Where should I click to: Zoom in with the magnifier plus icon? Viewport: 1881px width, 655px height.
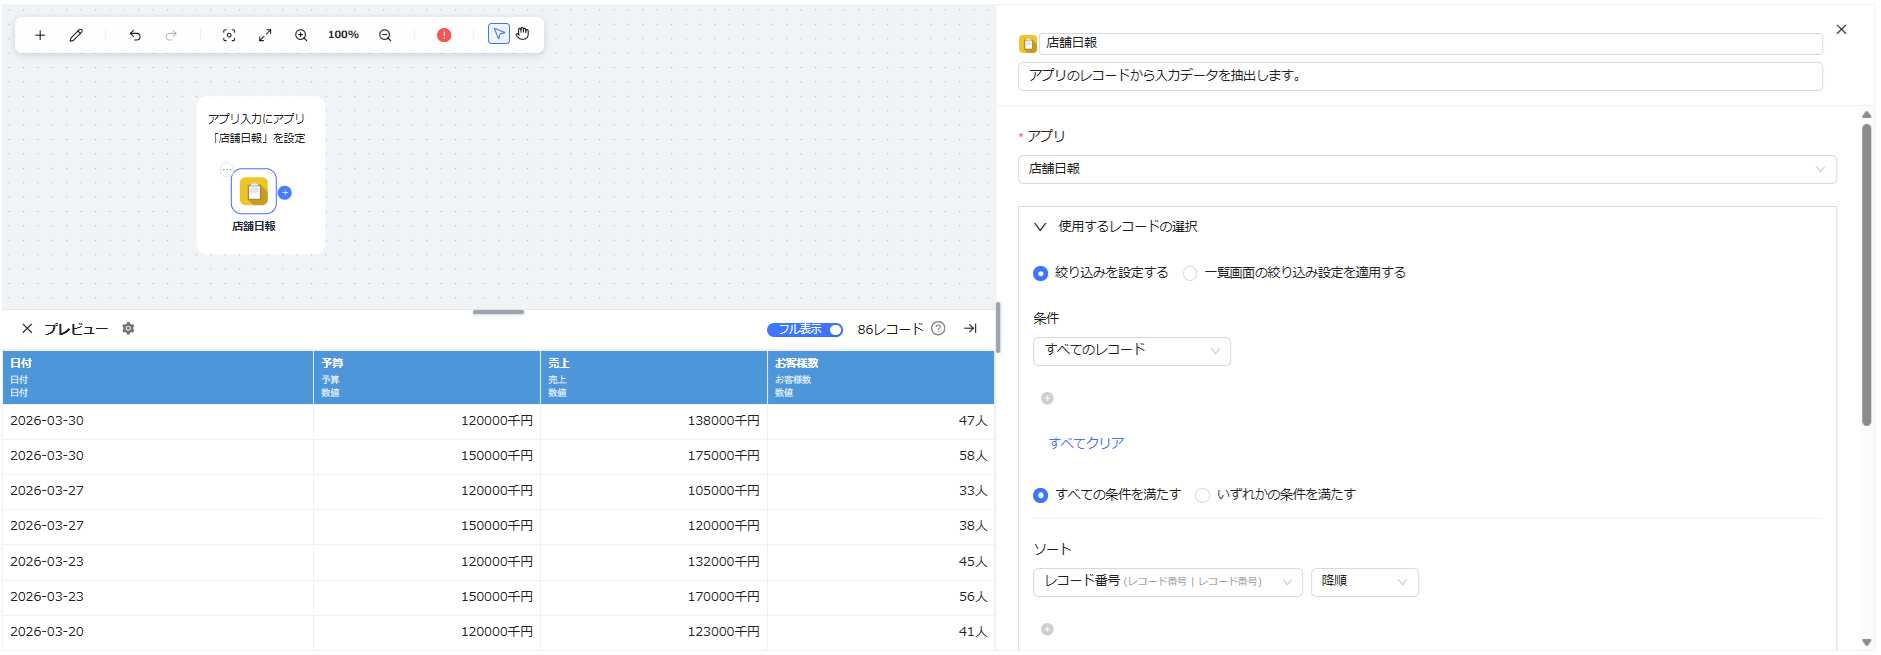coord(301,35)
